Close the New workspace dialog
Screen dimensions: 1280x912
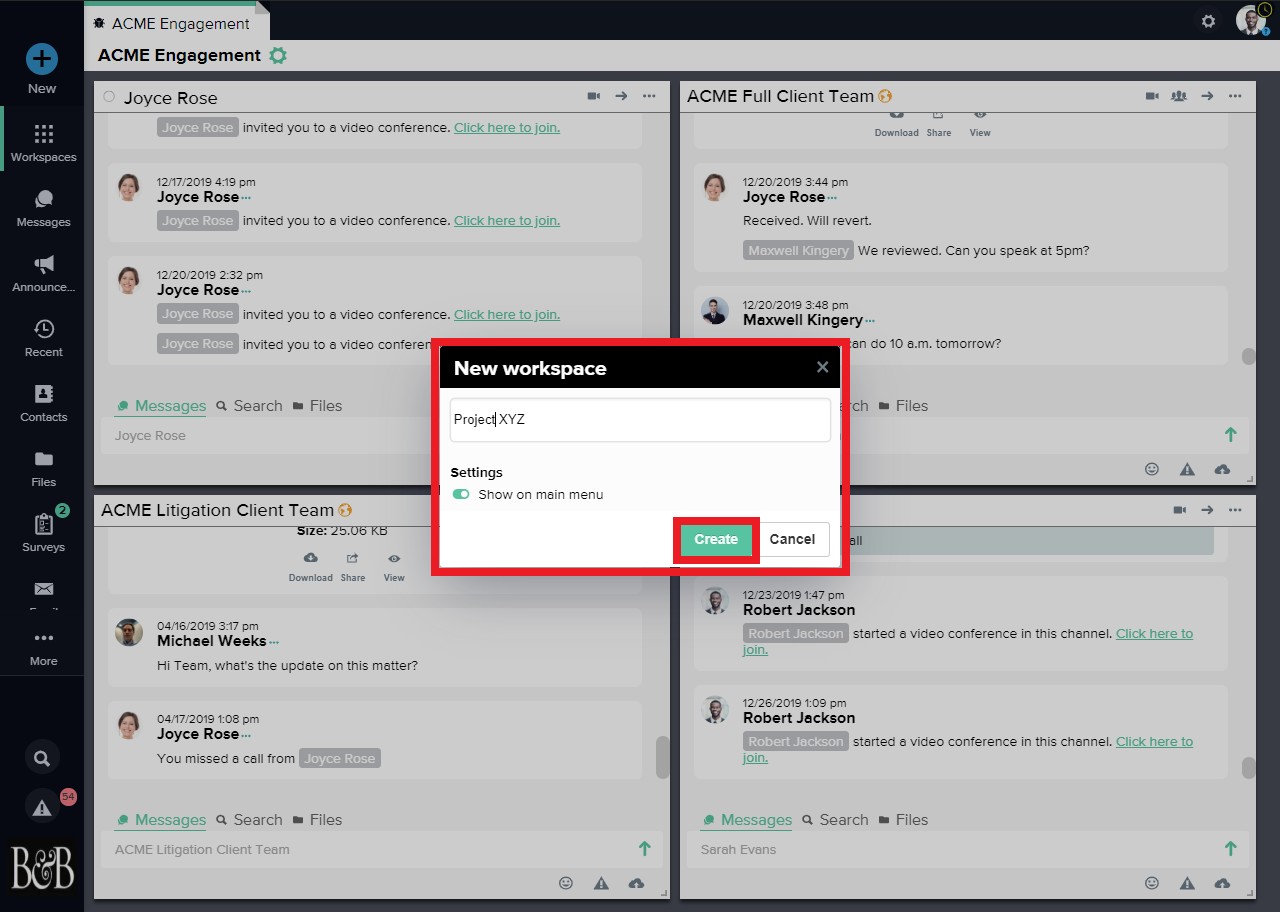(x=822, y=367)
